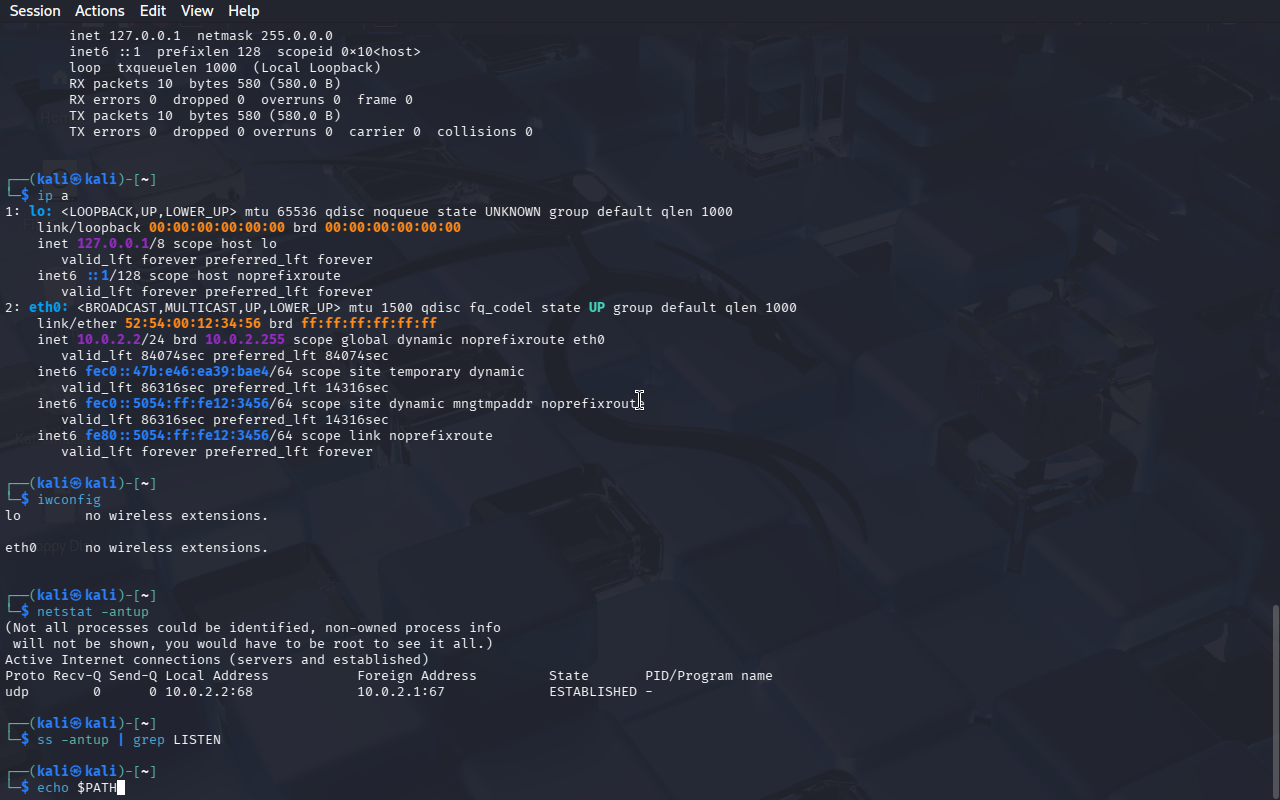Click the ss -antup grep LISTEN command

tap(129, 740)
